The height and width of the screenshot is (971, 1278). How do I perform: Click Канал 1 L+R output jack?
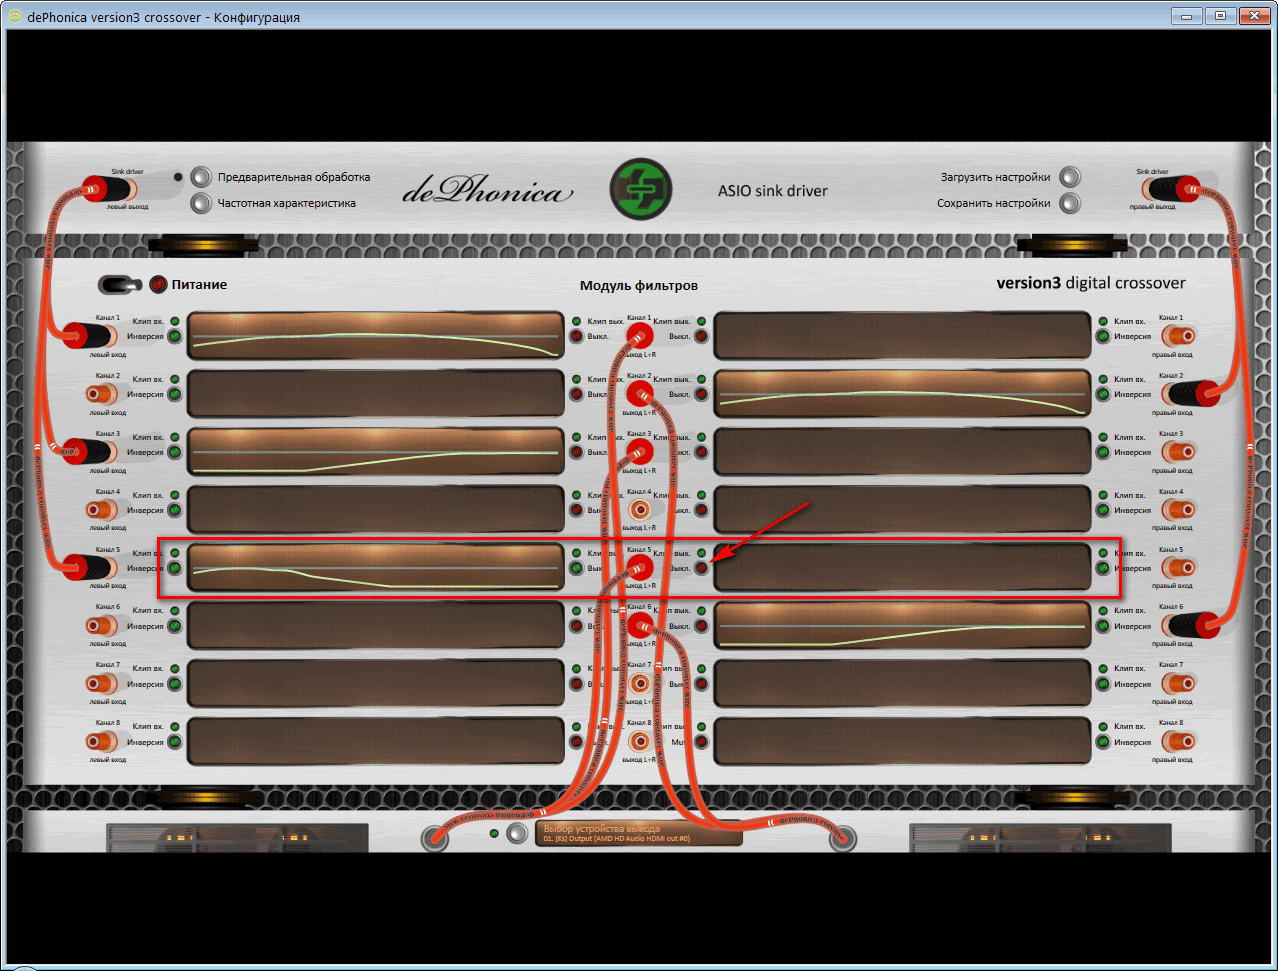tap(640, 336)
